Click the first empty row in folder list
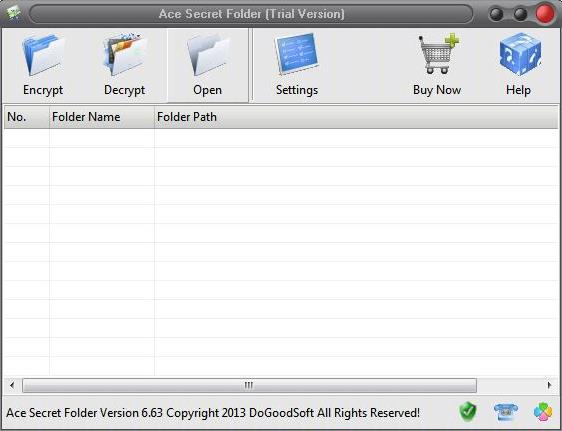Image resolution: width=562 pixels, height=431 pixels. click(x=281, y=138)
